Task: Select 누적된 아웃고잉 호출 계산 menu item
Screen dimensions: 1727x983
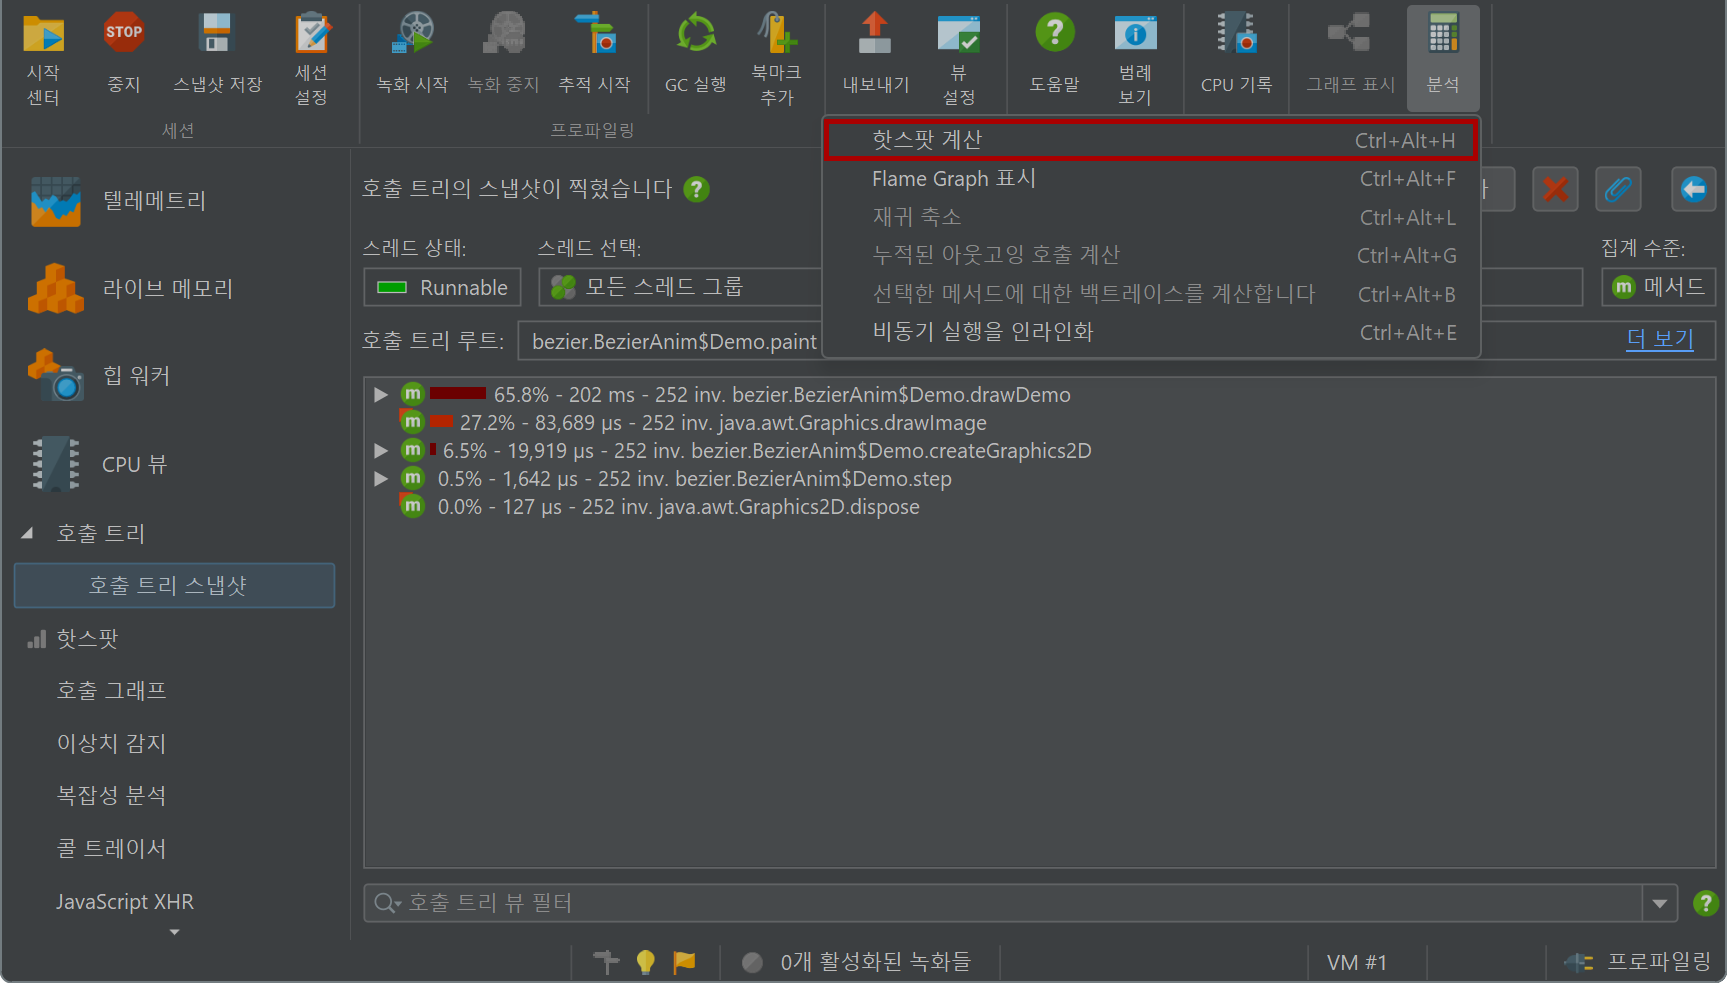Action: click(1151, 255)
